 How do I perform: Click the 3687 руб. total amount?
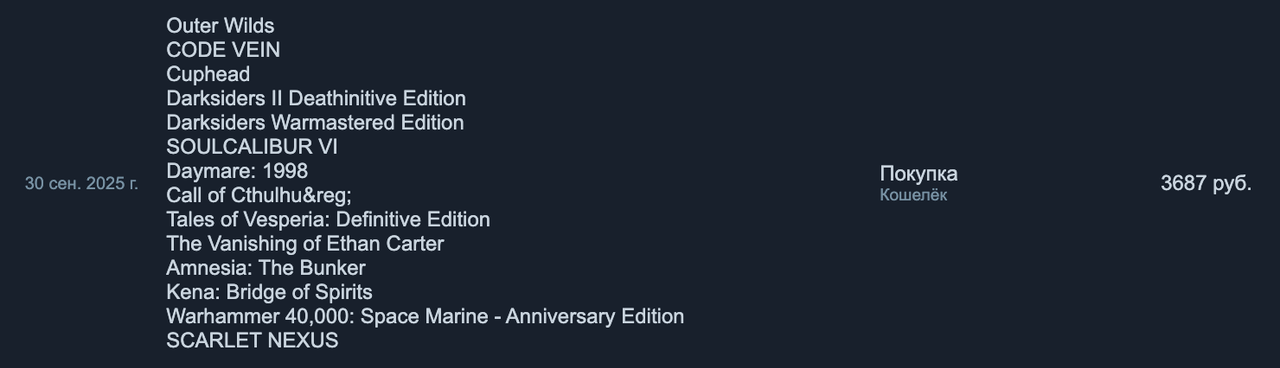(1206, 183)
